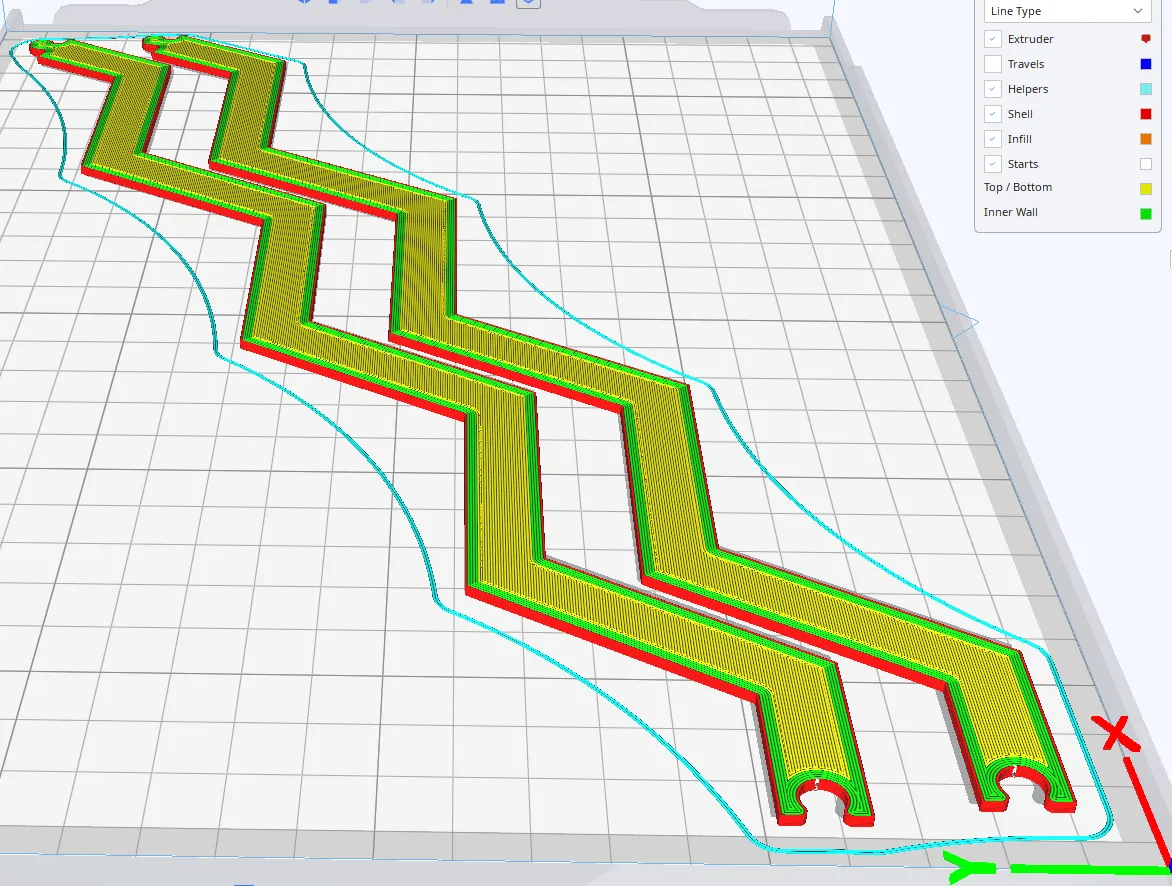The image size is (1172, 886).
Task: Click the green Y axis label
Action: [x=968, y=868]
